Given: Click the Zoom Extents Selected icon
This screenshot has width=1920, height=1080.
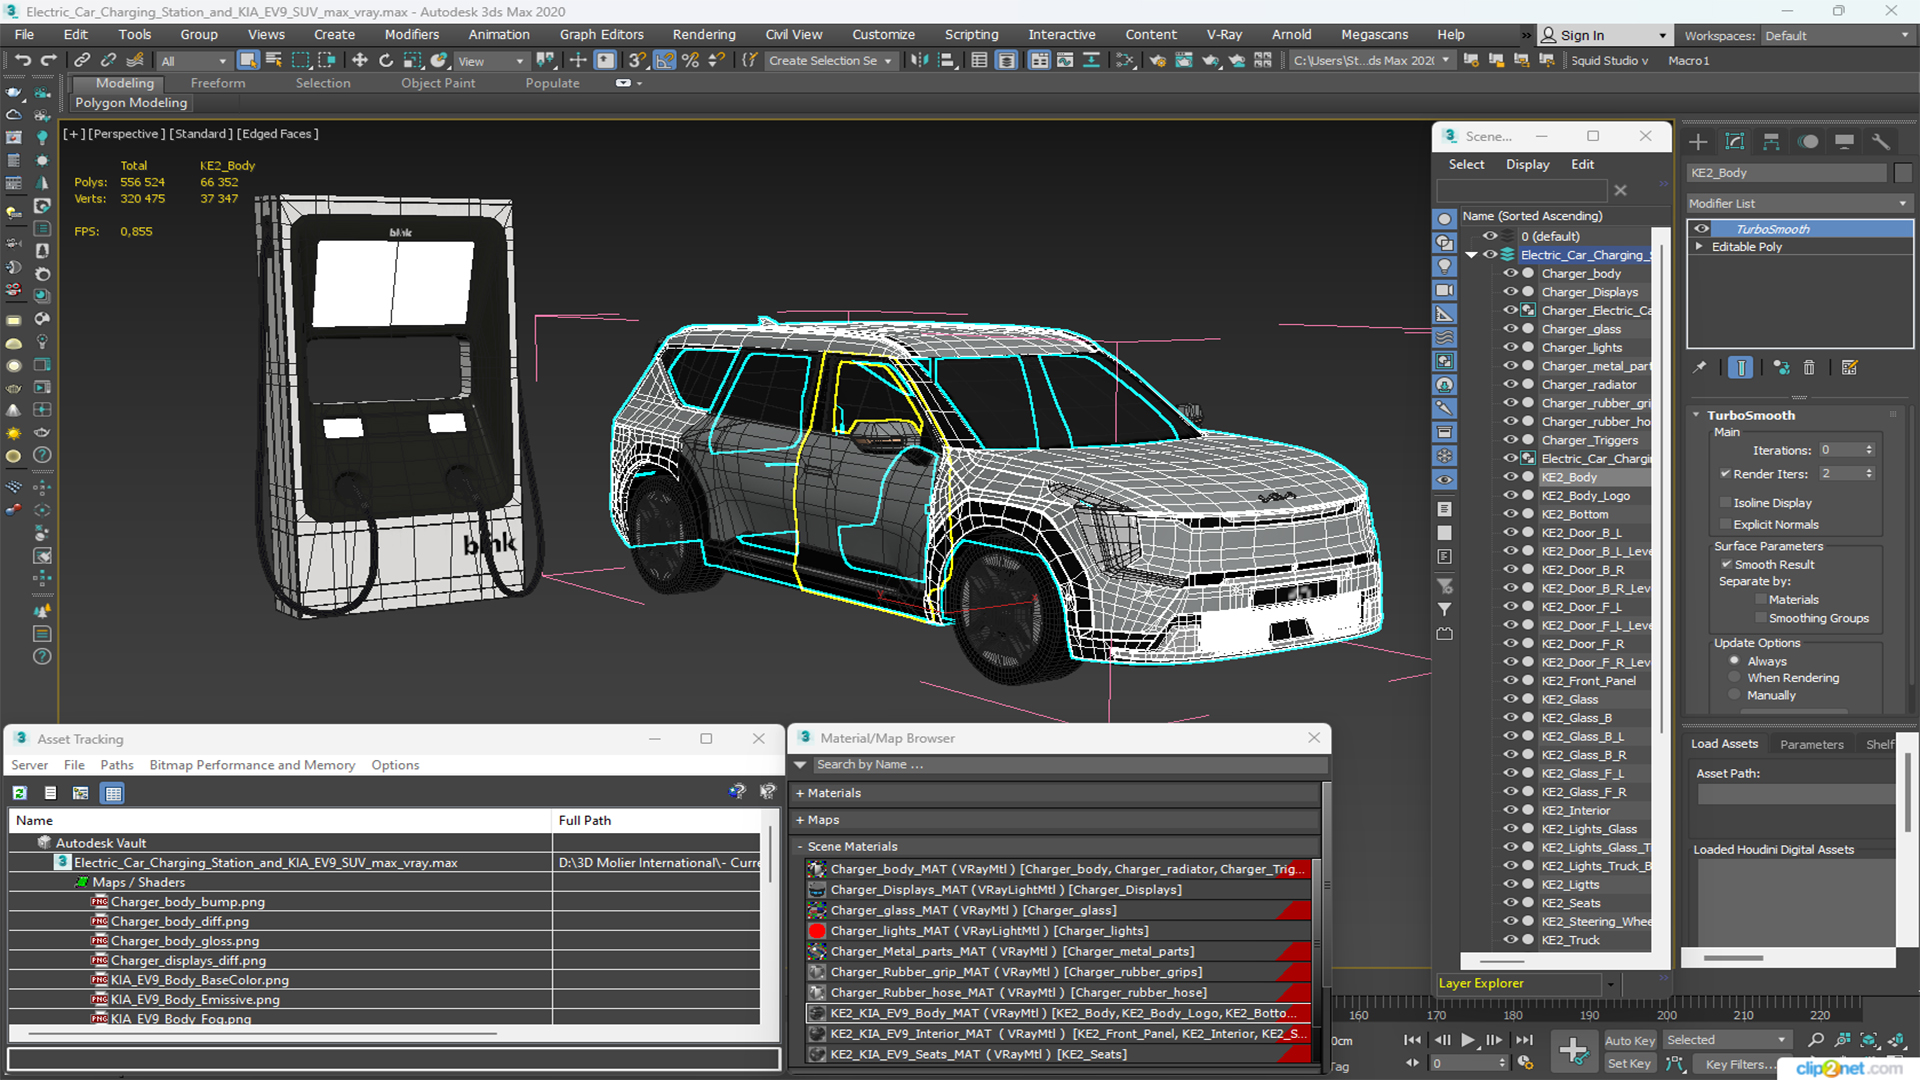Looking at the screenshot, I should click(1868, 1040).
